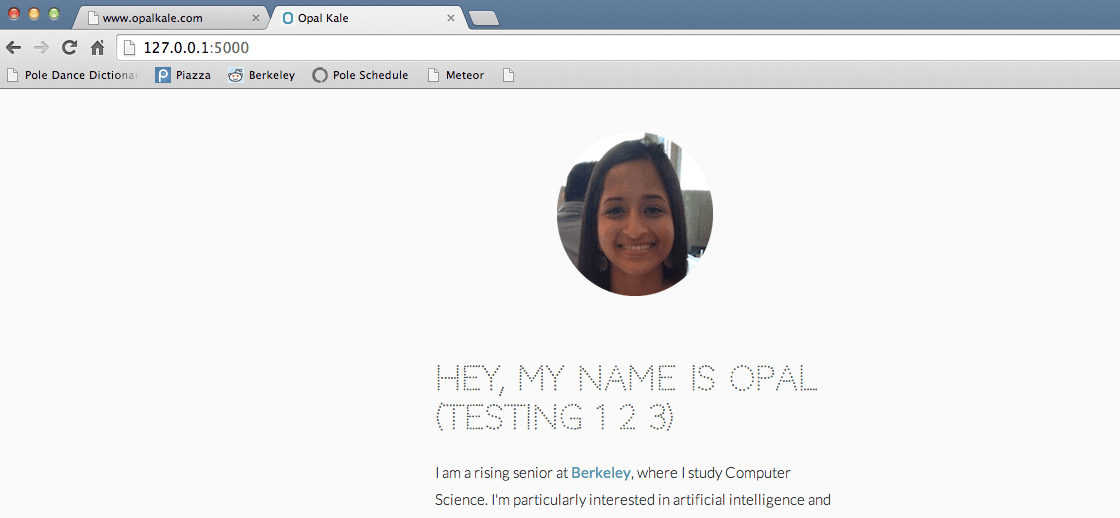This screenshot has width=1120, height=518.
Task: Close the www.opalkale.com tab
Action: 256,18
